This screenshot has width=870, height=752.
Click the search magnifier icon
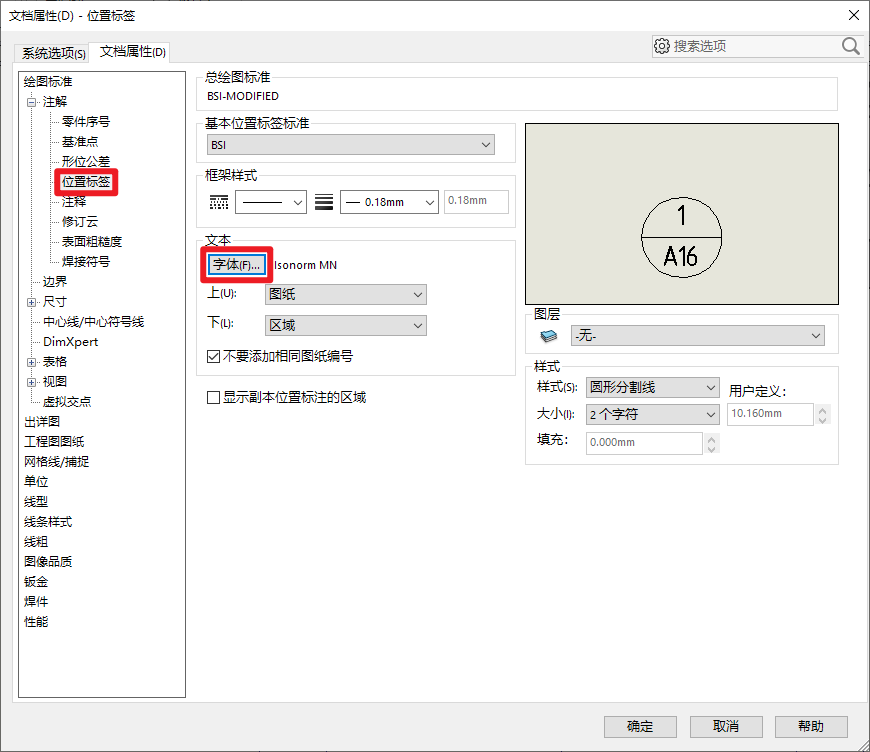851,46
